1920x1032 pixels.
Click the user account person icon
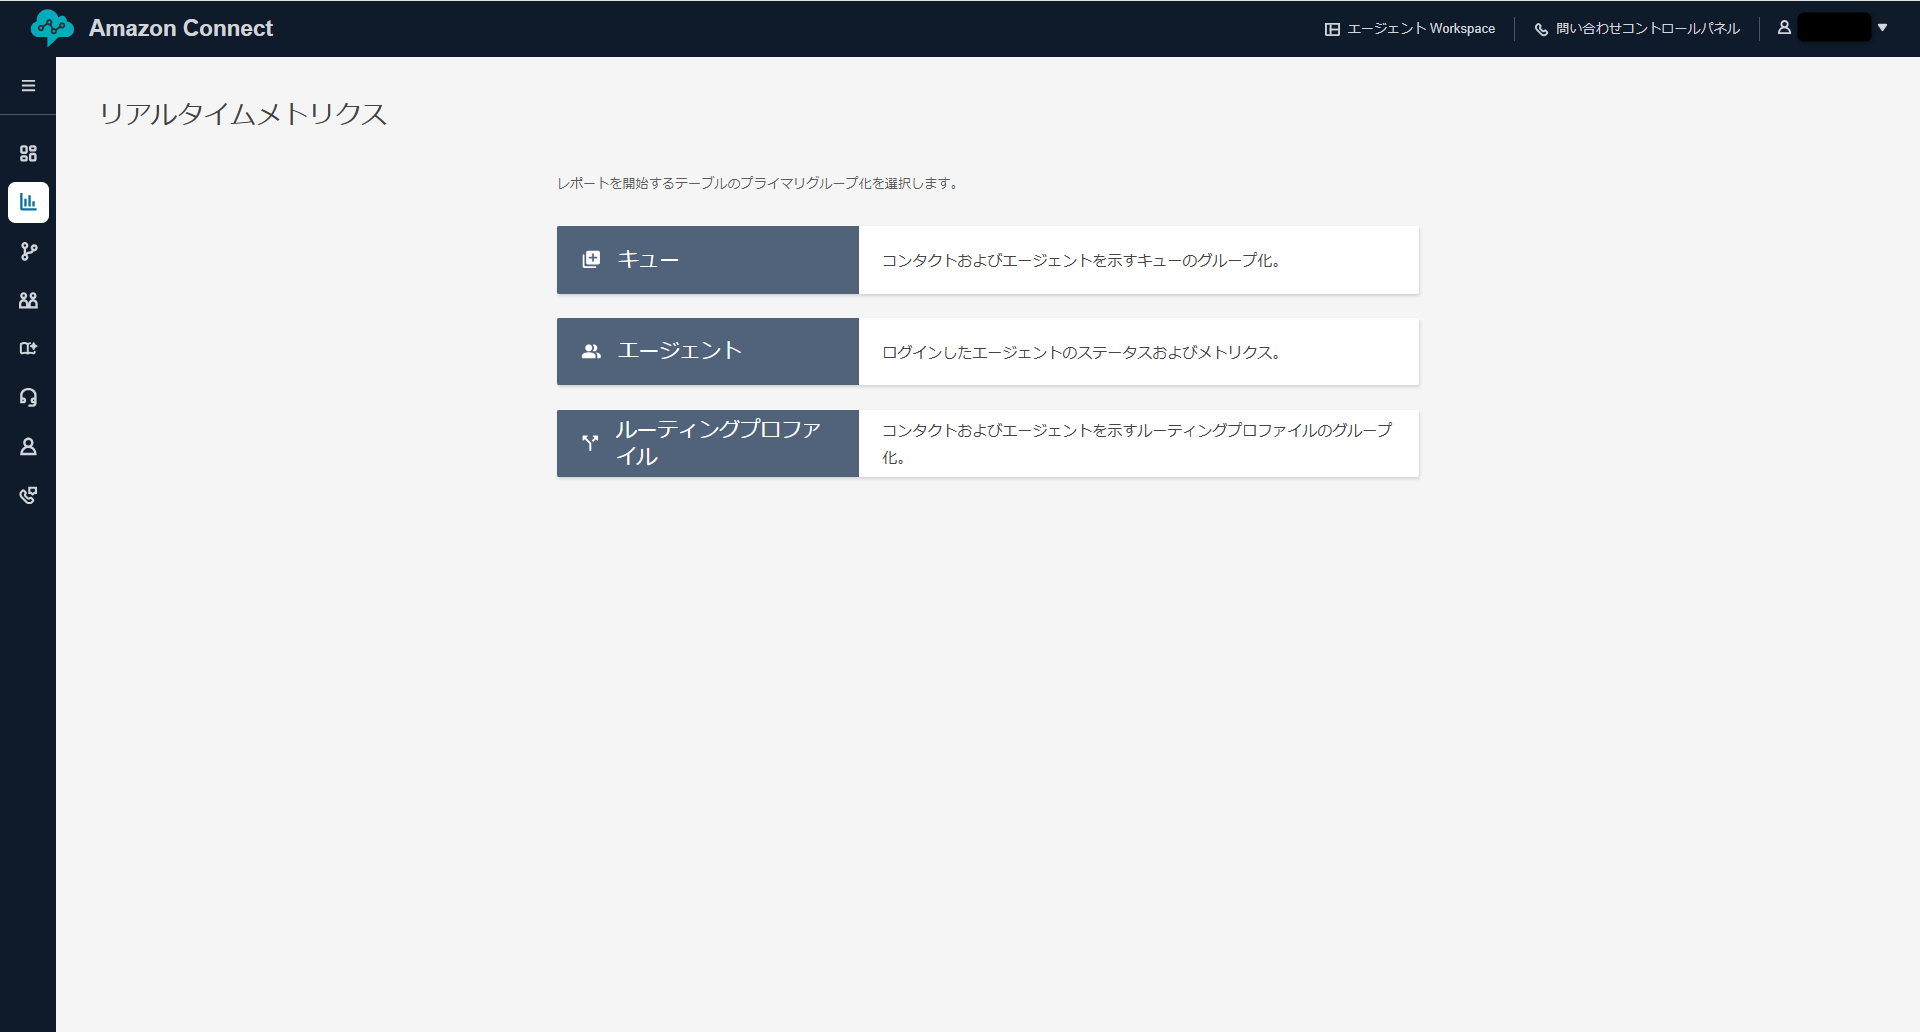coord(1784,28)
